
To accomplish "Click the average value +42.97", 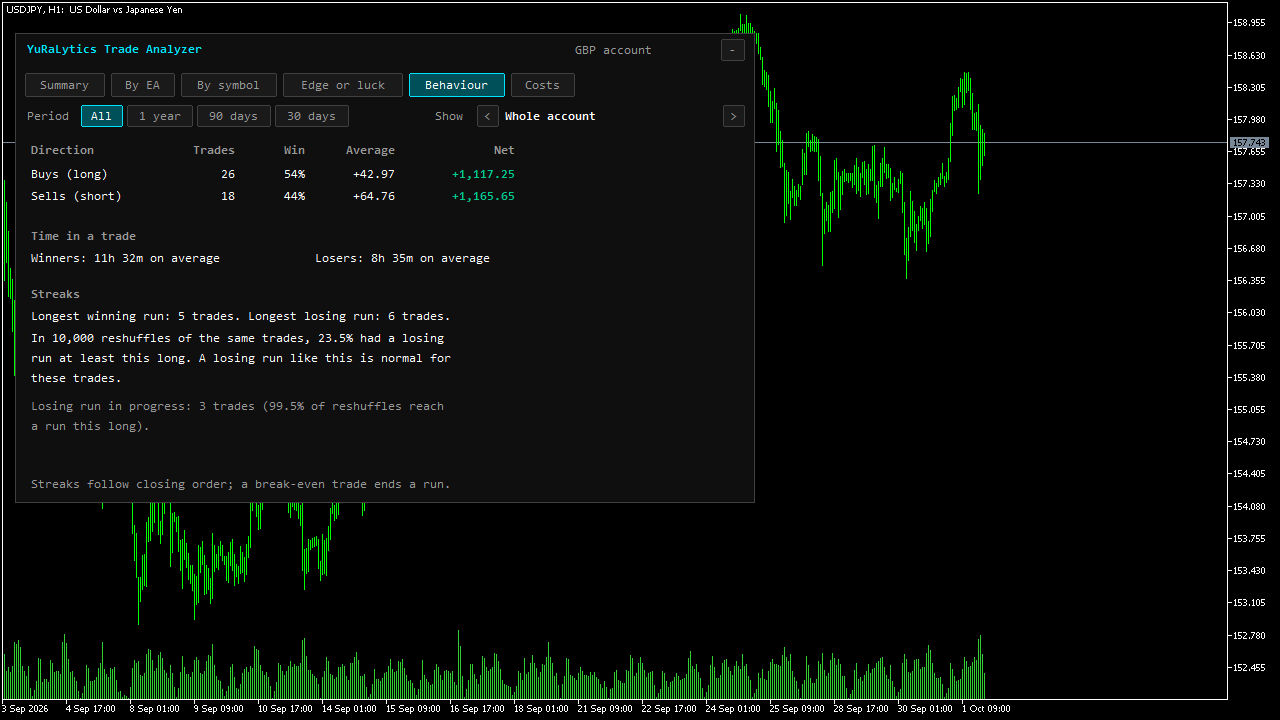I will coord(374,174).
